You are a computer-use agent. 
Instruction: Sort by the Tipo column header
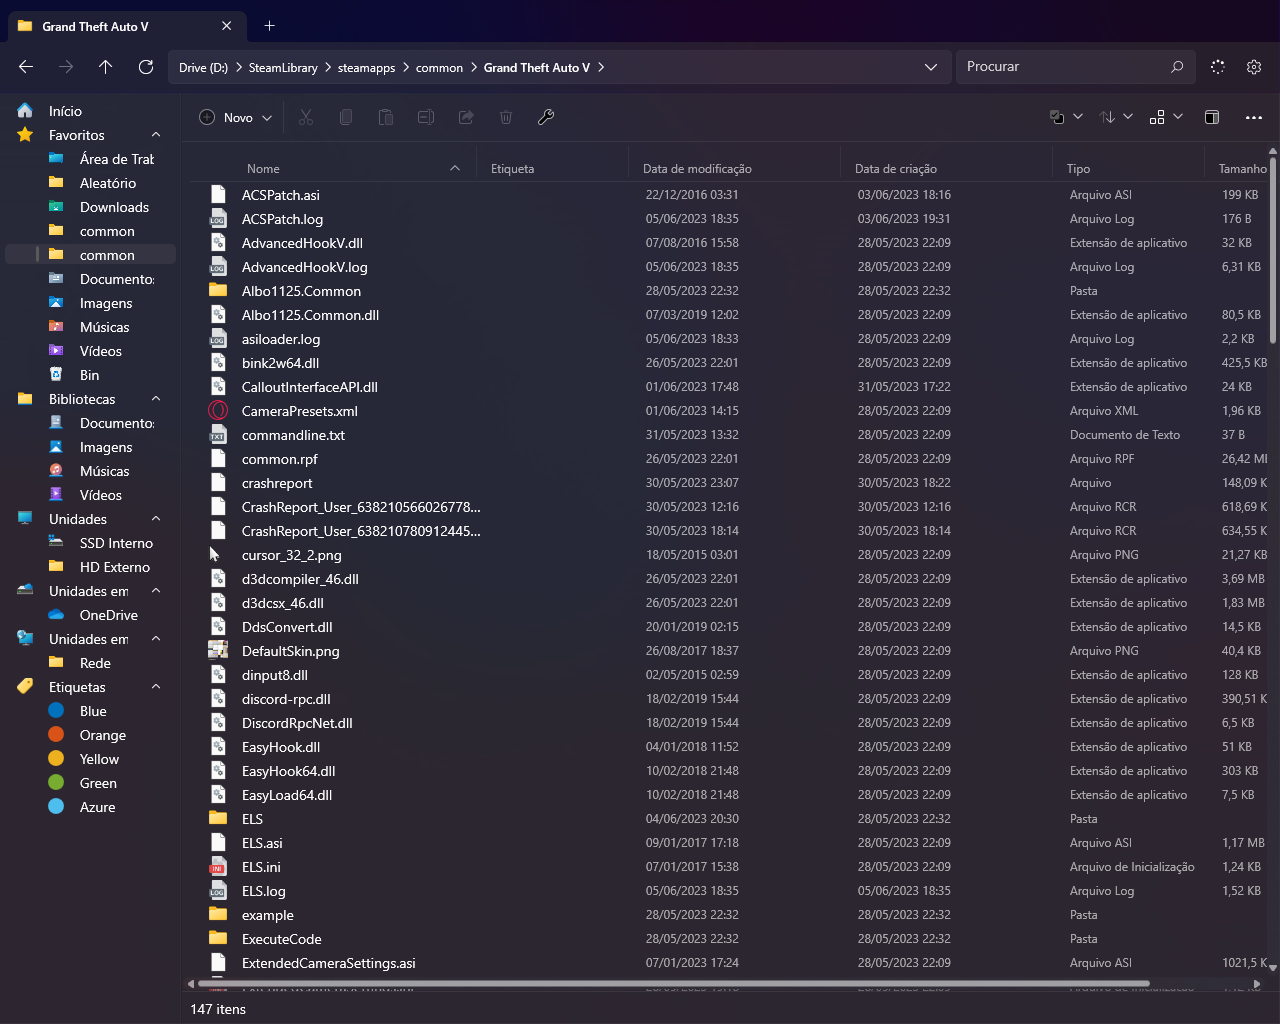coord(1078,169)
